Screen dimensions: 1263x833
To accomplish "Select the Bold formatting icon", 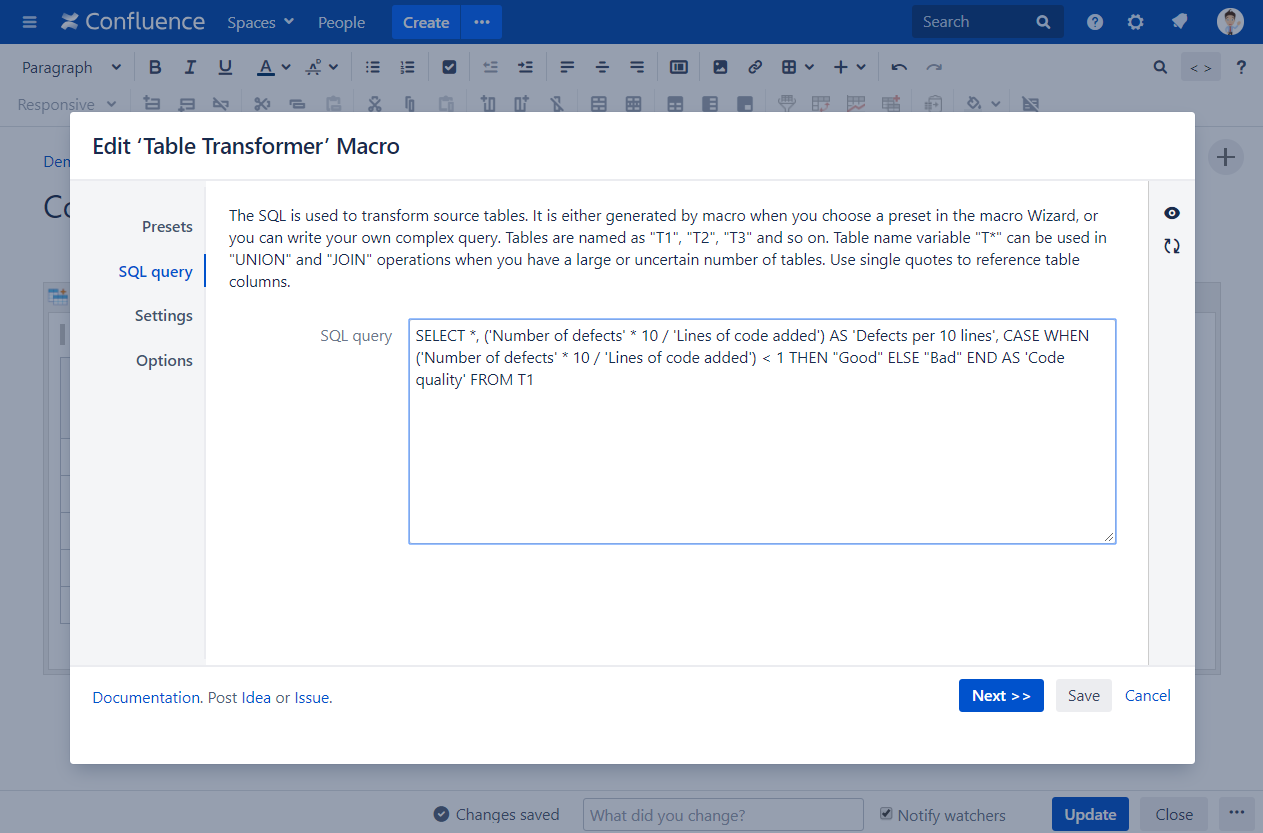I will click(x=155, y=66).
